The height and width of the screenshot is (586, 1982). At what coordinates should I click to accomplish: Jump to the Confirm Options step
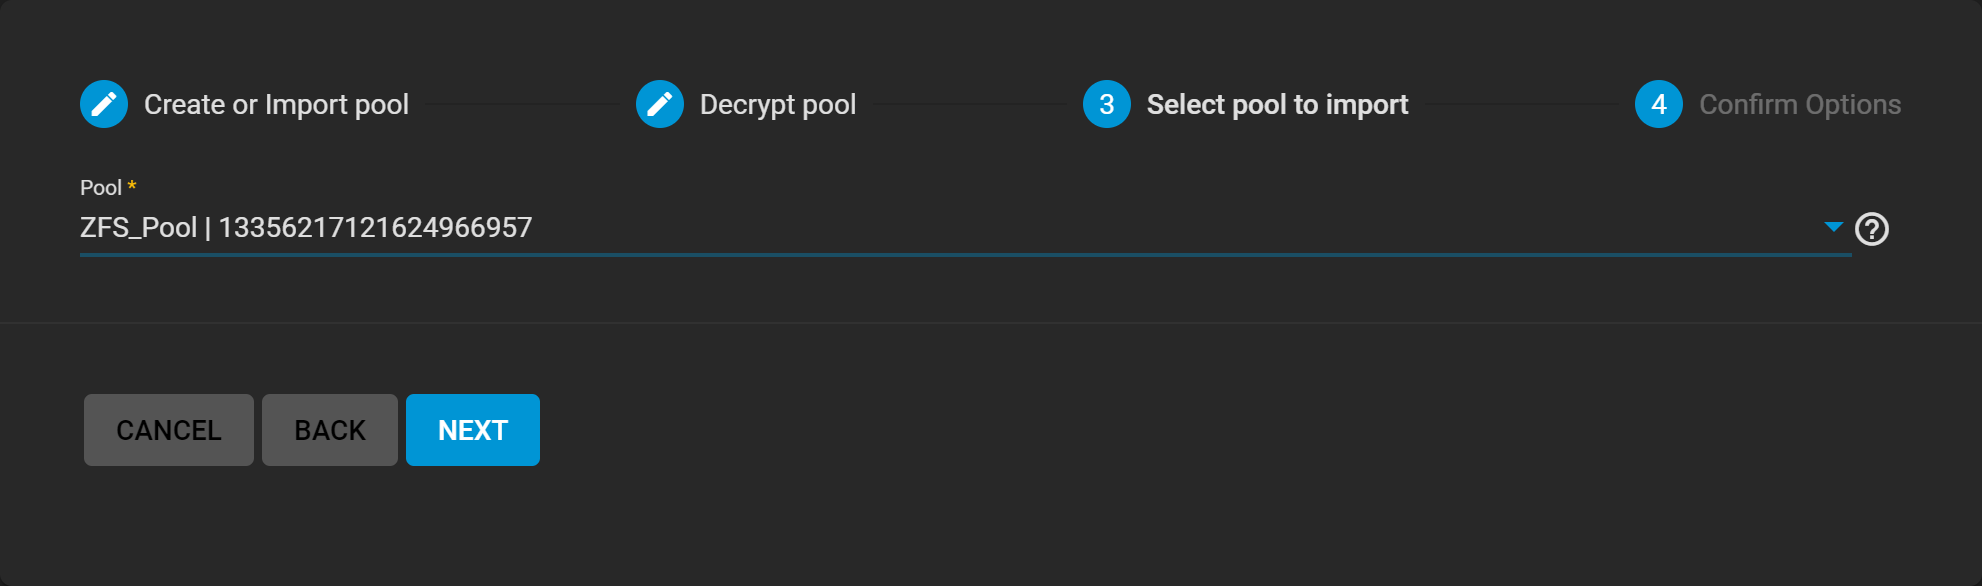(x=1800, y=104)
